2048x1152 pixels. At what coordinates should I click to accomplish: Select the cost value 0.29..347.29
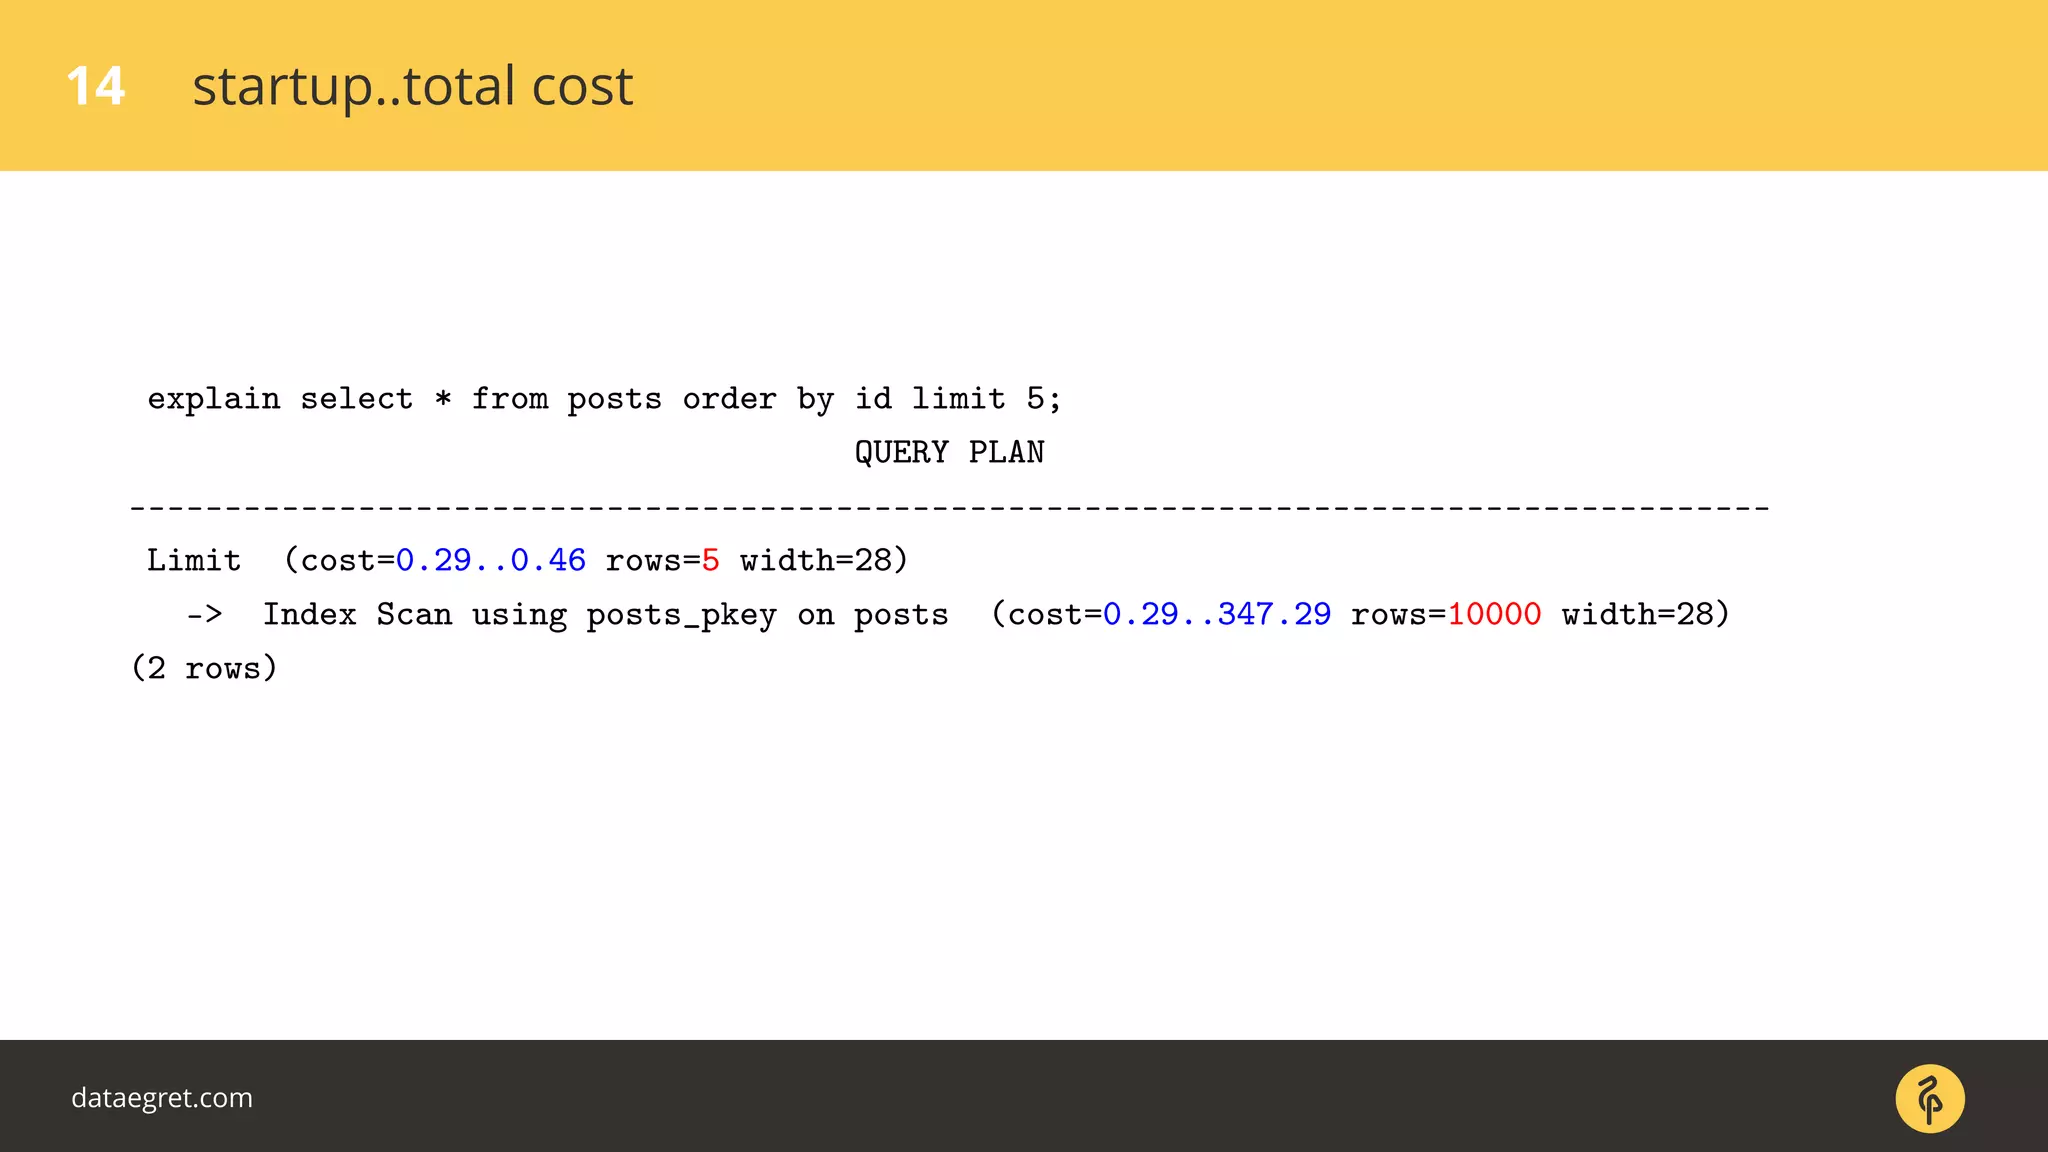coord(1217,614)
